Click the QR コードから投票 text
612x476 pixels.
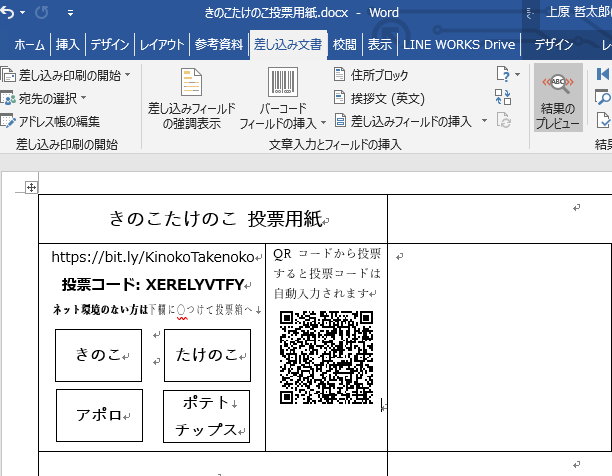click(x=327, y=254)
